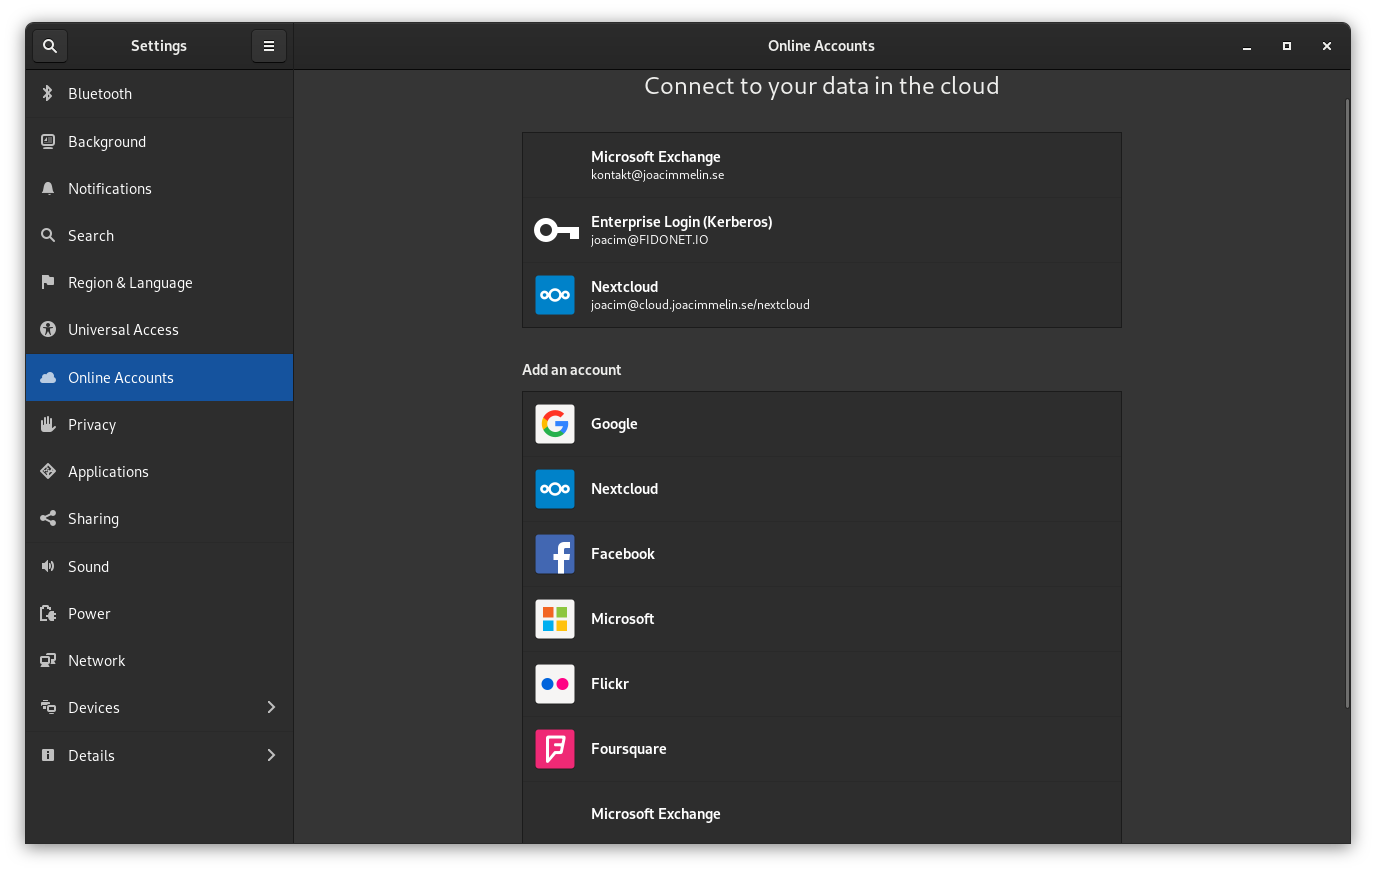
Task: Open the Background settings panel
Action: click(159, 142)
